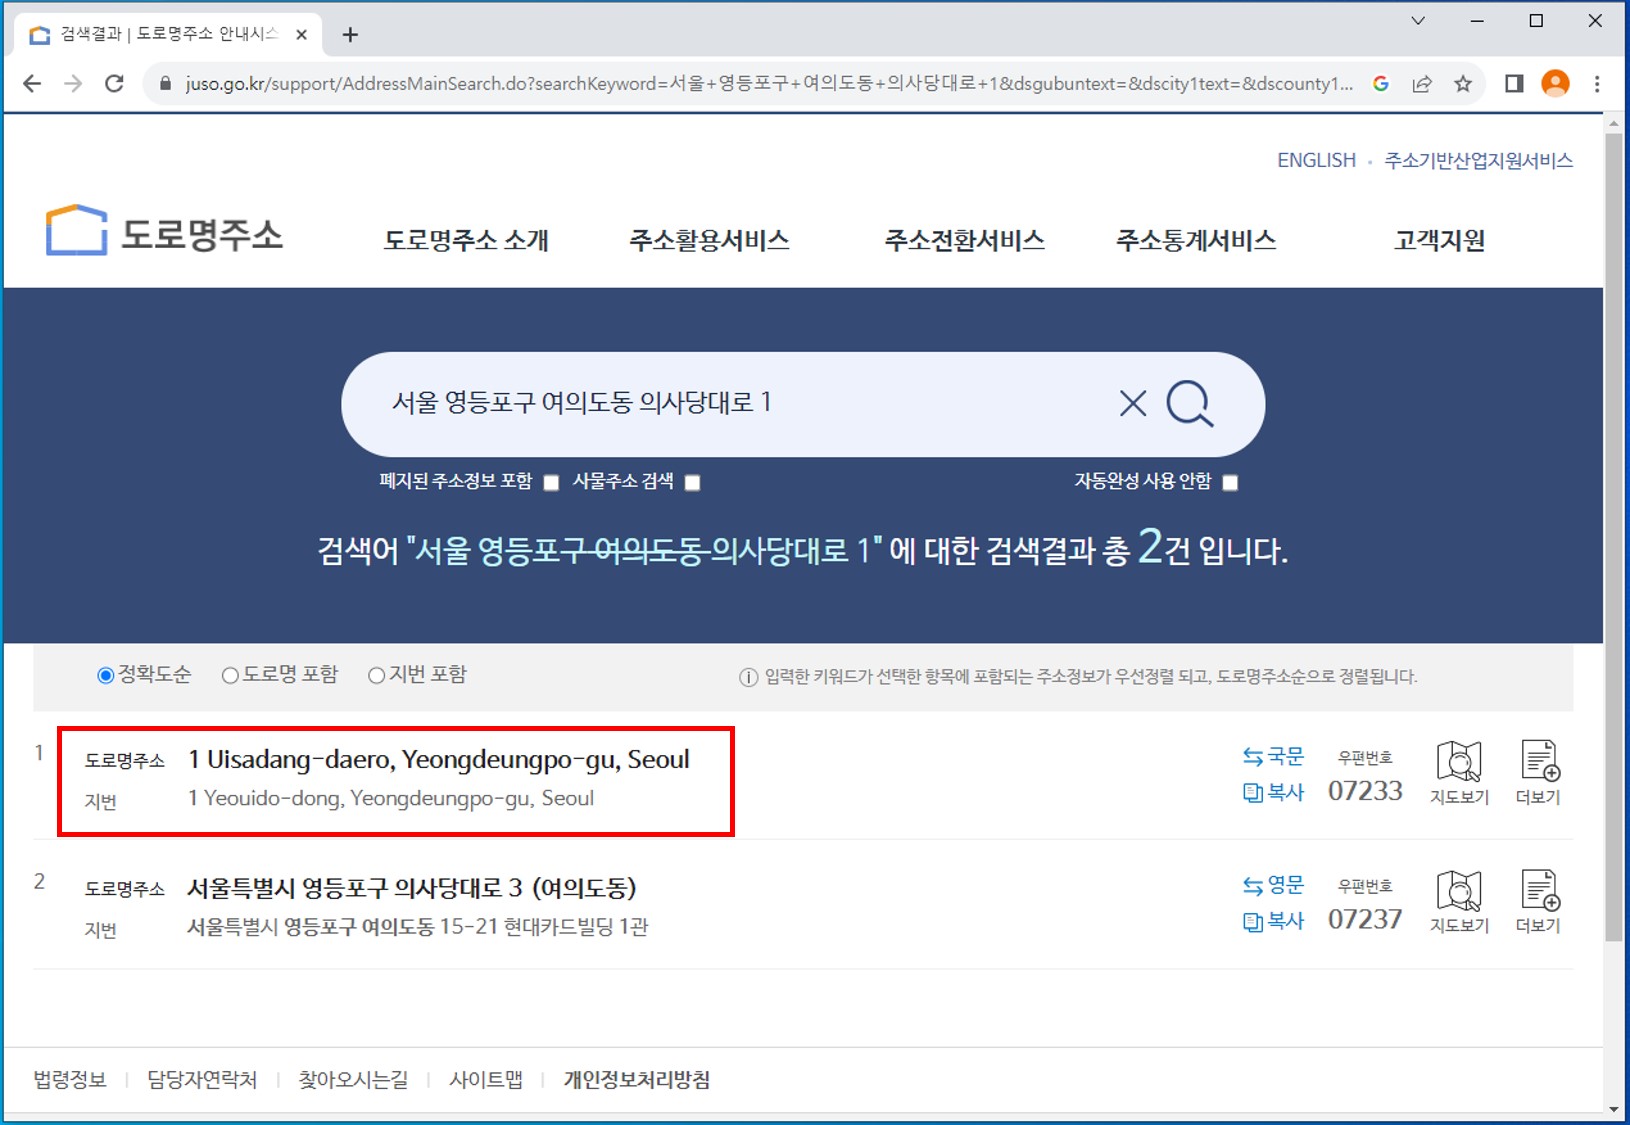Open map view for postal code 07237
Screen dimensions: 1630x1125
click(1459, 902)
